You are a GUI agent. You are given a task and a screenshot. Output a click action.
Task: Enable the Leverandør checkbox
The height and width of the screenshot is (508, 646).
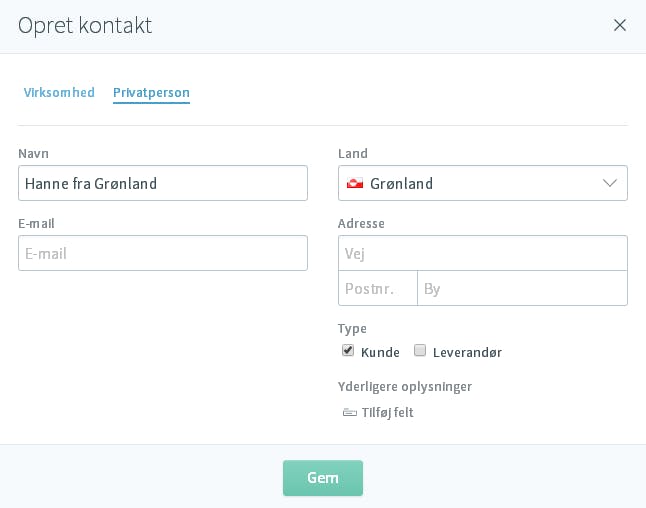[420, 351]
